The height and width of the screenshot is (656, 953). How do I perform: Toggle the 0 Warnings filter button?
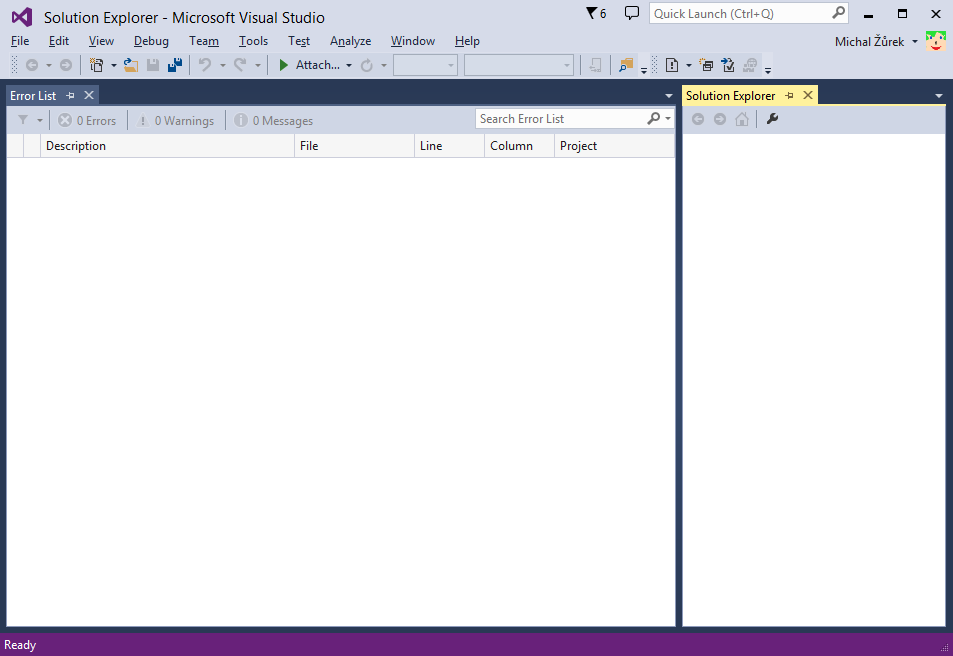[176, 120]
